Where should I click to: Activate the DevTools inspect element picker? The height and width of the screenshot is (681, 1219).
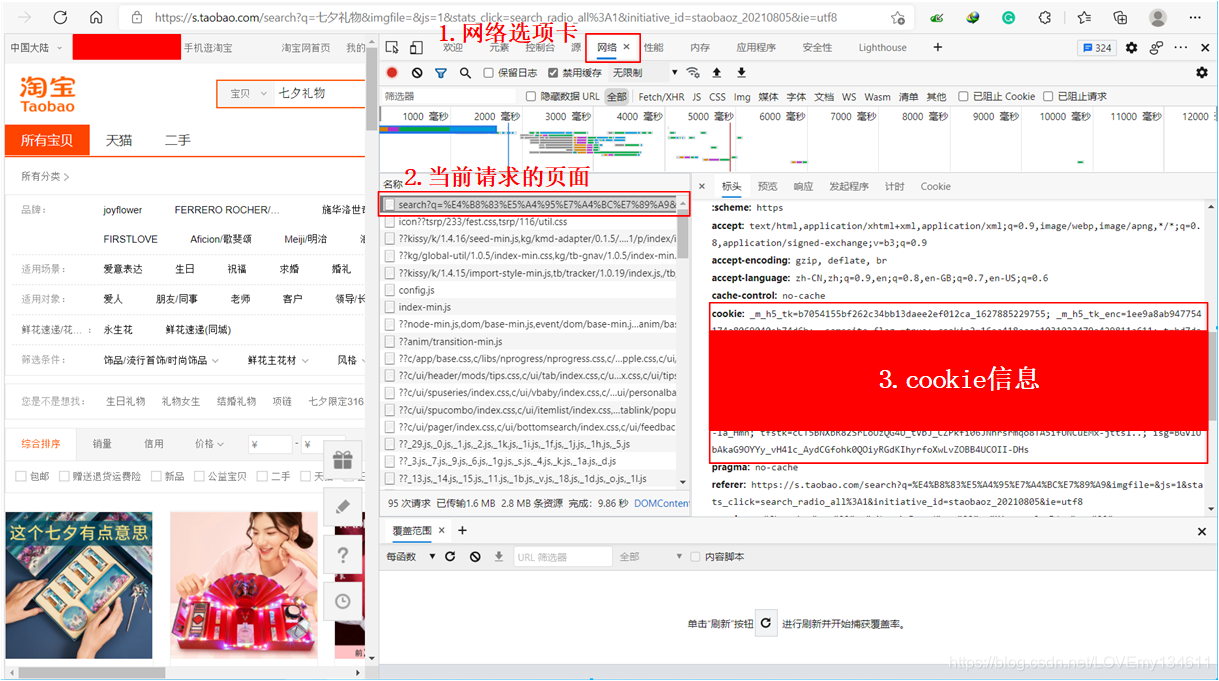(392, 47)
